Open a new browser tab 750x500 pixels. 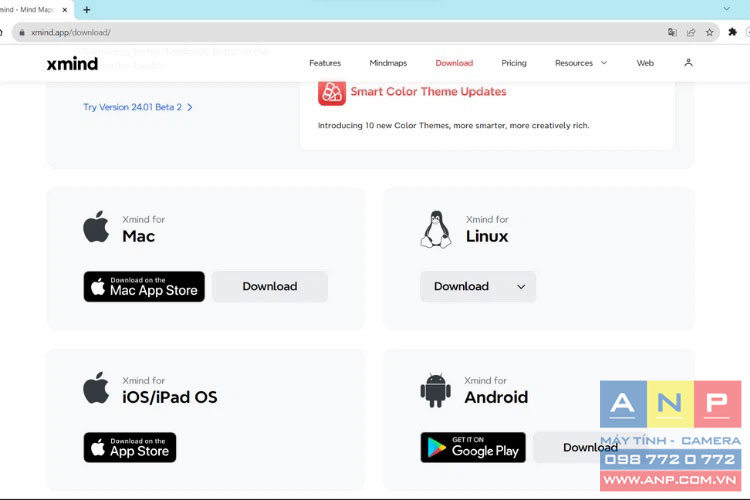point(87,10)
